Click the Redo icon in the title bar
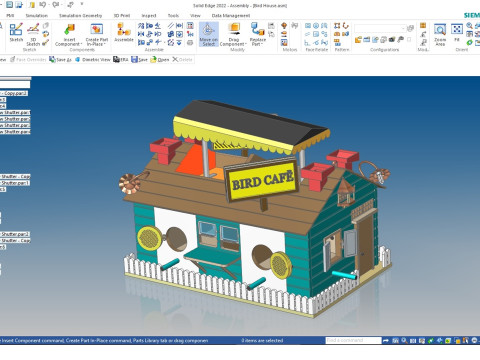480x360 pixels. pyautogui.click(x=55, y=5)
